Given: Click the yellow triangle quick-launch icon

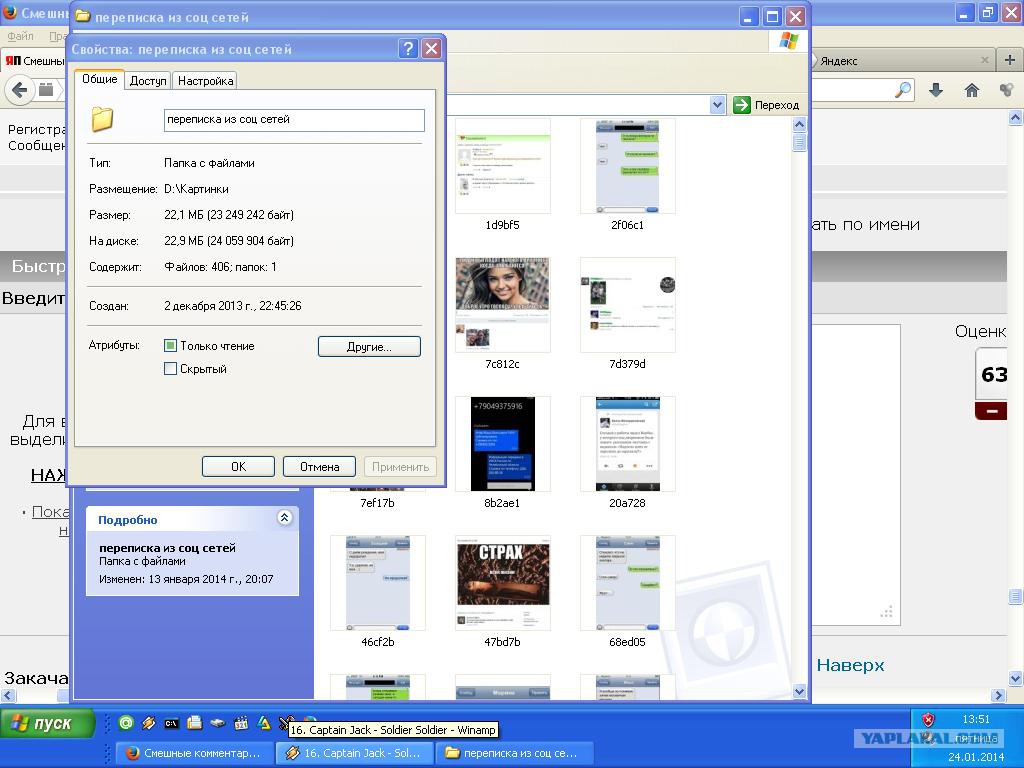Looking at the screenshot, I should pos(264,723).
